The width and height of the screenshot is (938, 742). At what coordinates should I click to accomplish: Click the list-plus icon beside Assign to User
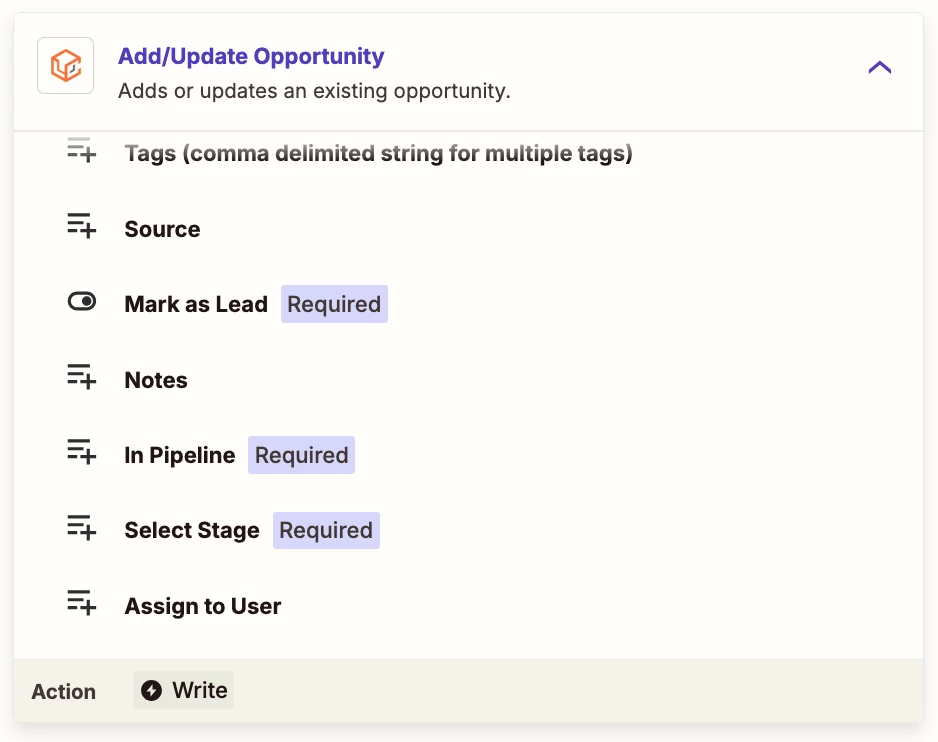click(x=81, y=603)
